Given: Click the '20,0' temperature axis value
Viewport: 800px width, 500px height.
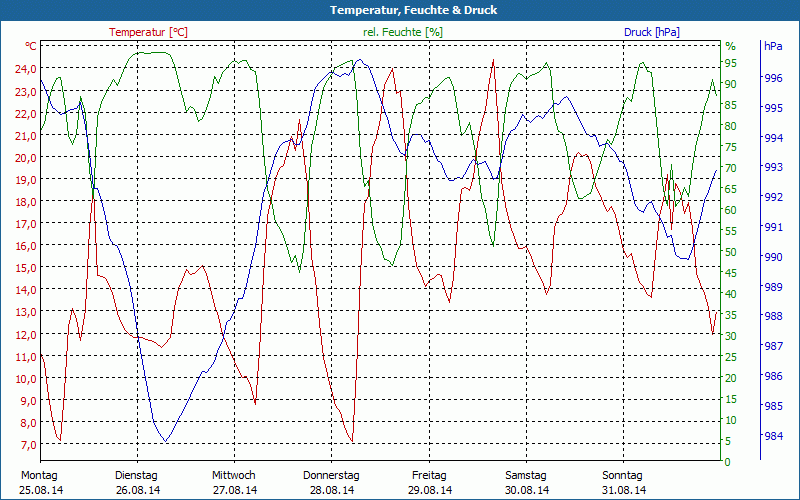Looking at the screenshot, I should coord(25,157).
